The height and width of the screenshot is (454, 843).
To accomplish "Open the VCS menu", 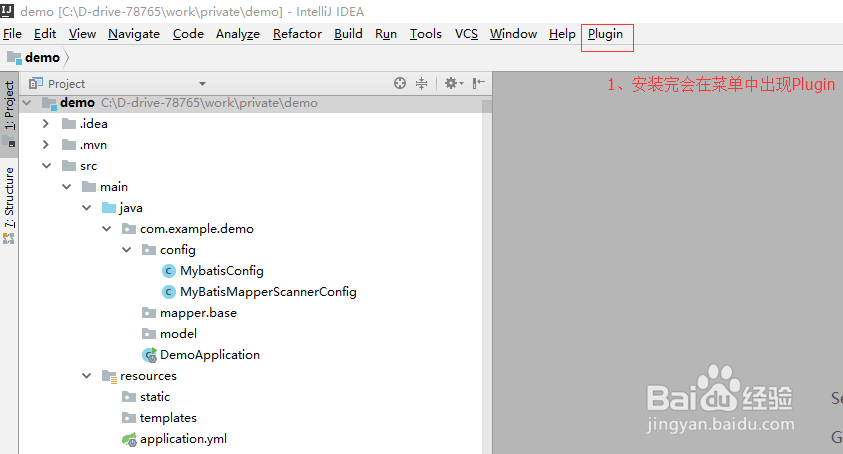I will pos(466,34).
